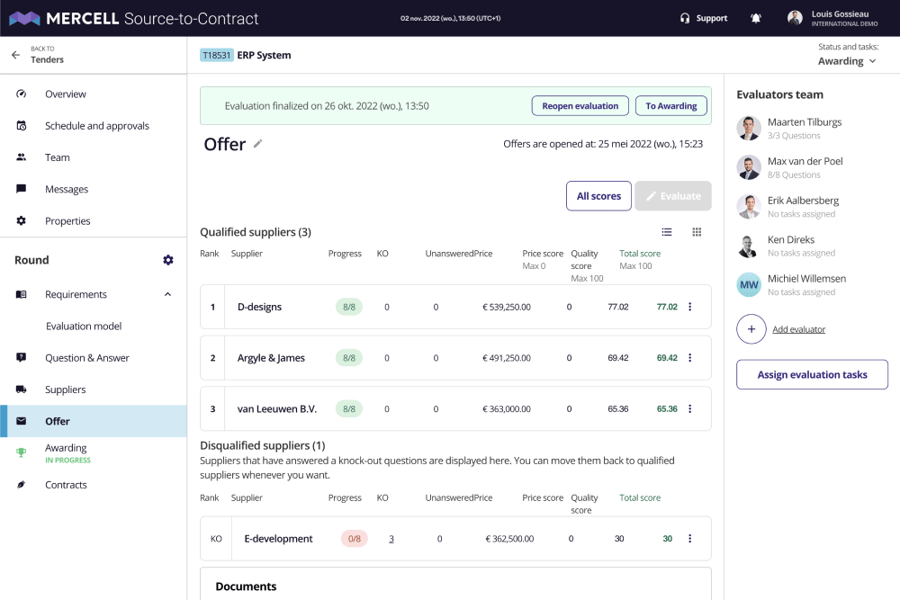This screenshot has height=600, width=900.
Task: Open the Round settings gear
Action: pyautogui.click(x=168, y=260)
